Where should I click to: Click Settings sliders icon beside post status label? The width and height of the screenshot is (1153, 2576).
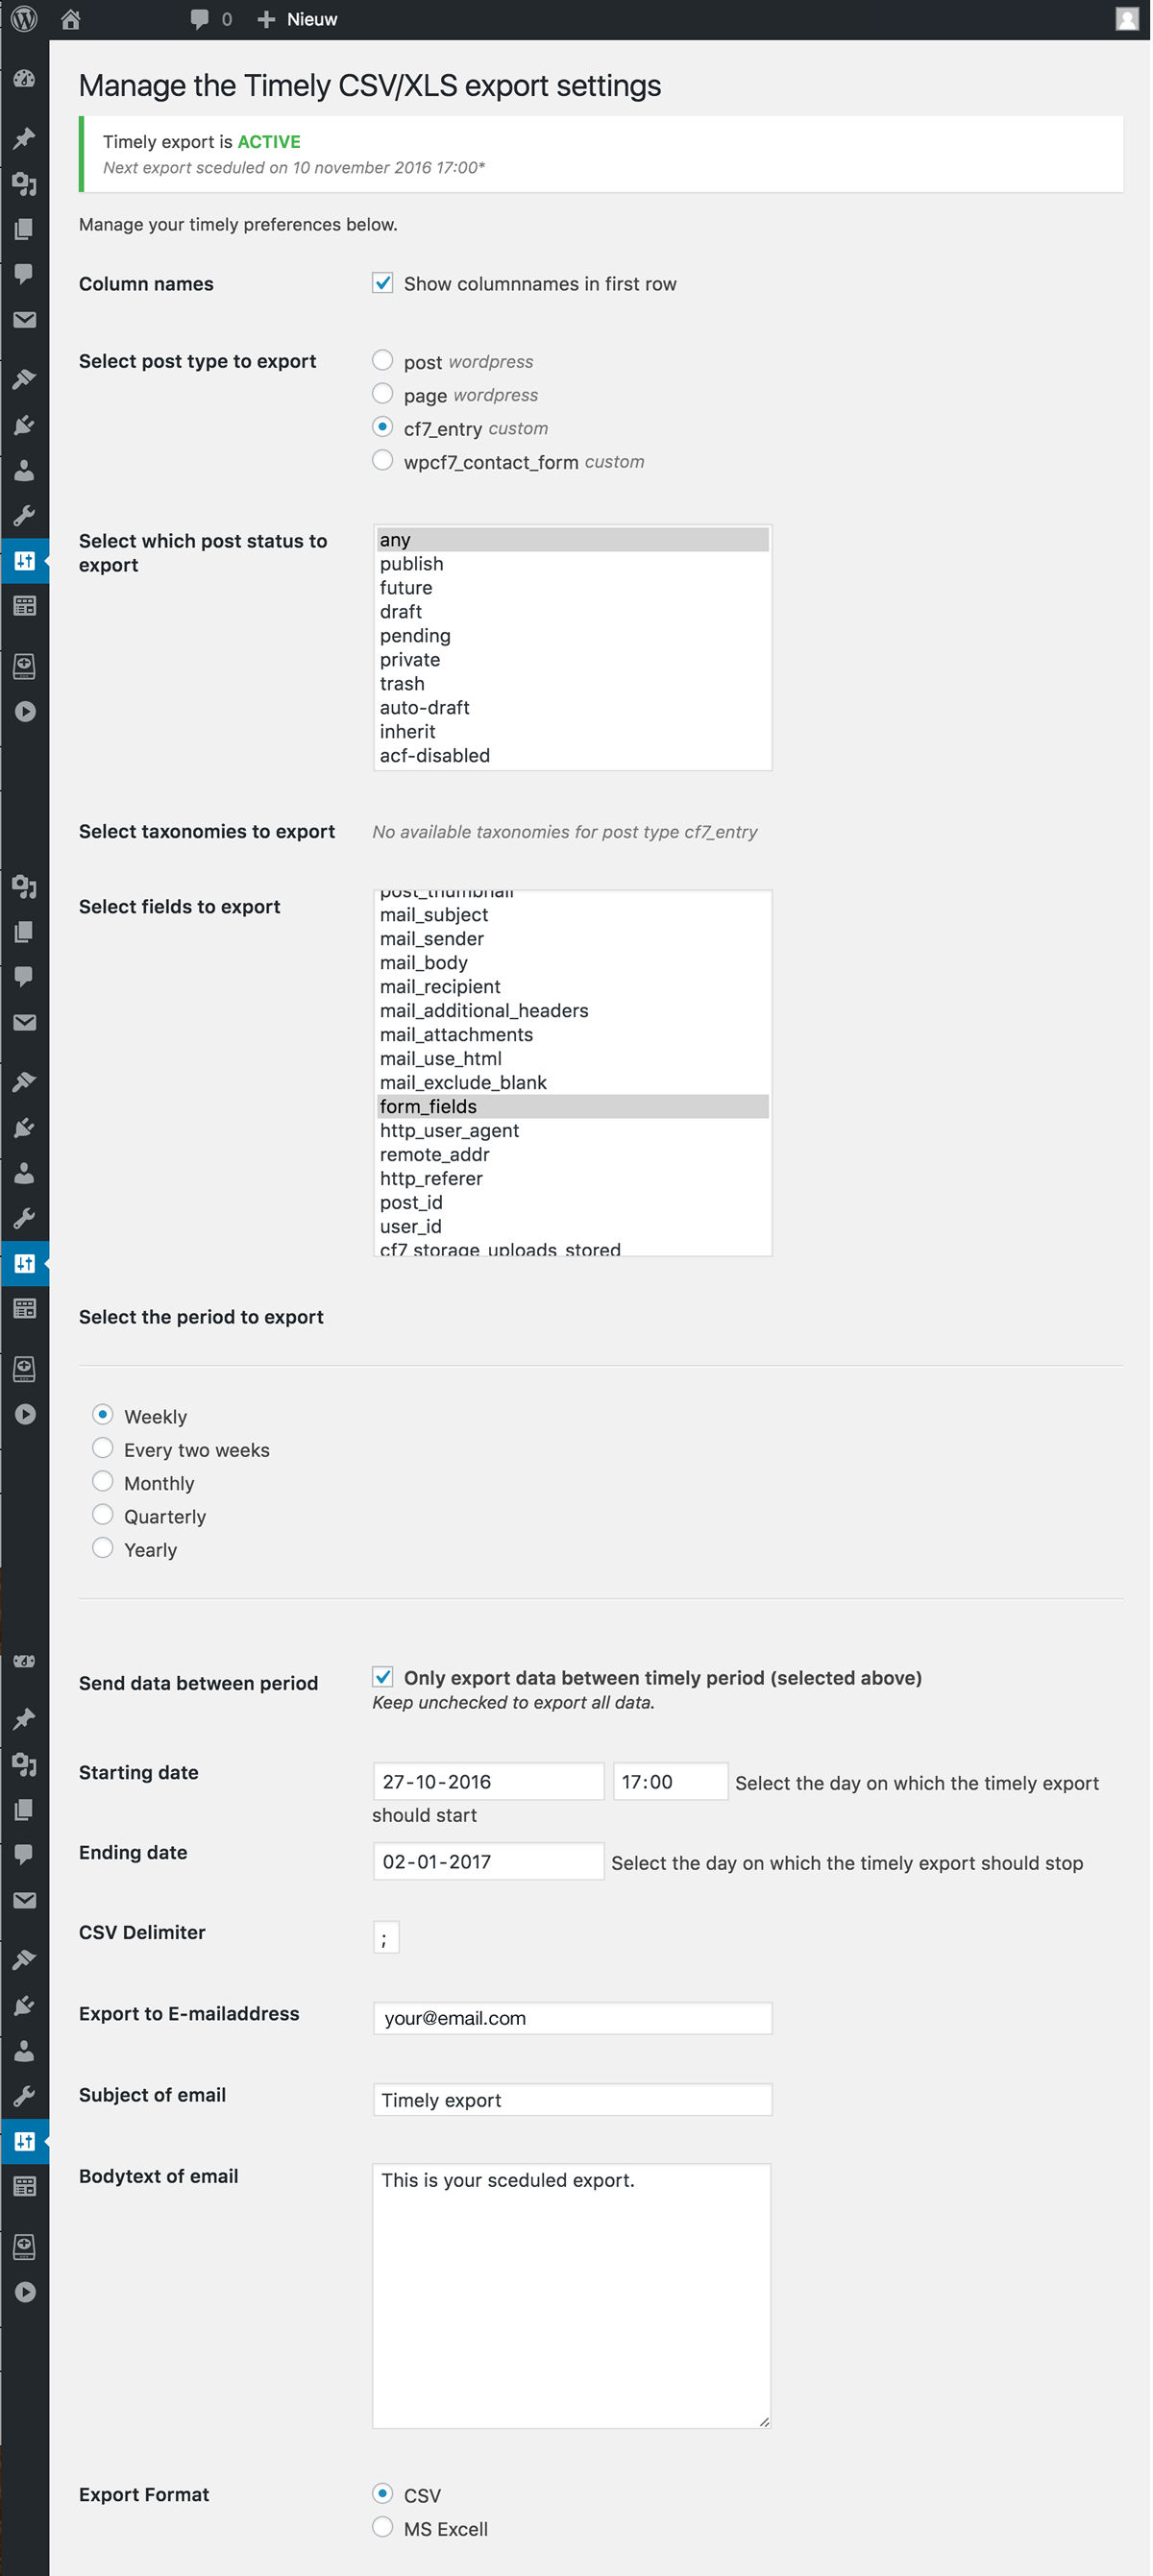click(x=24, y=561)
